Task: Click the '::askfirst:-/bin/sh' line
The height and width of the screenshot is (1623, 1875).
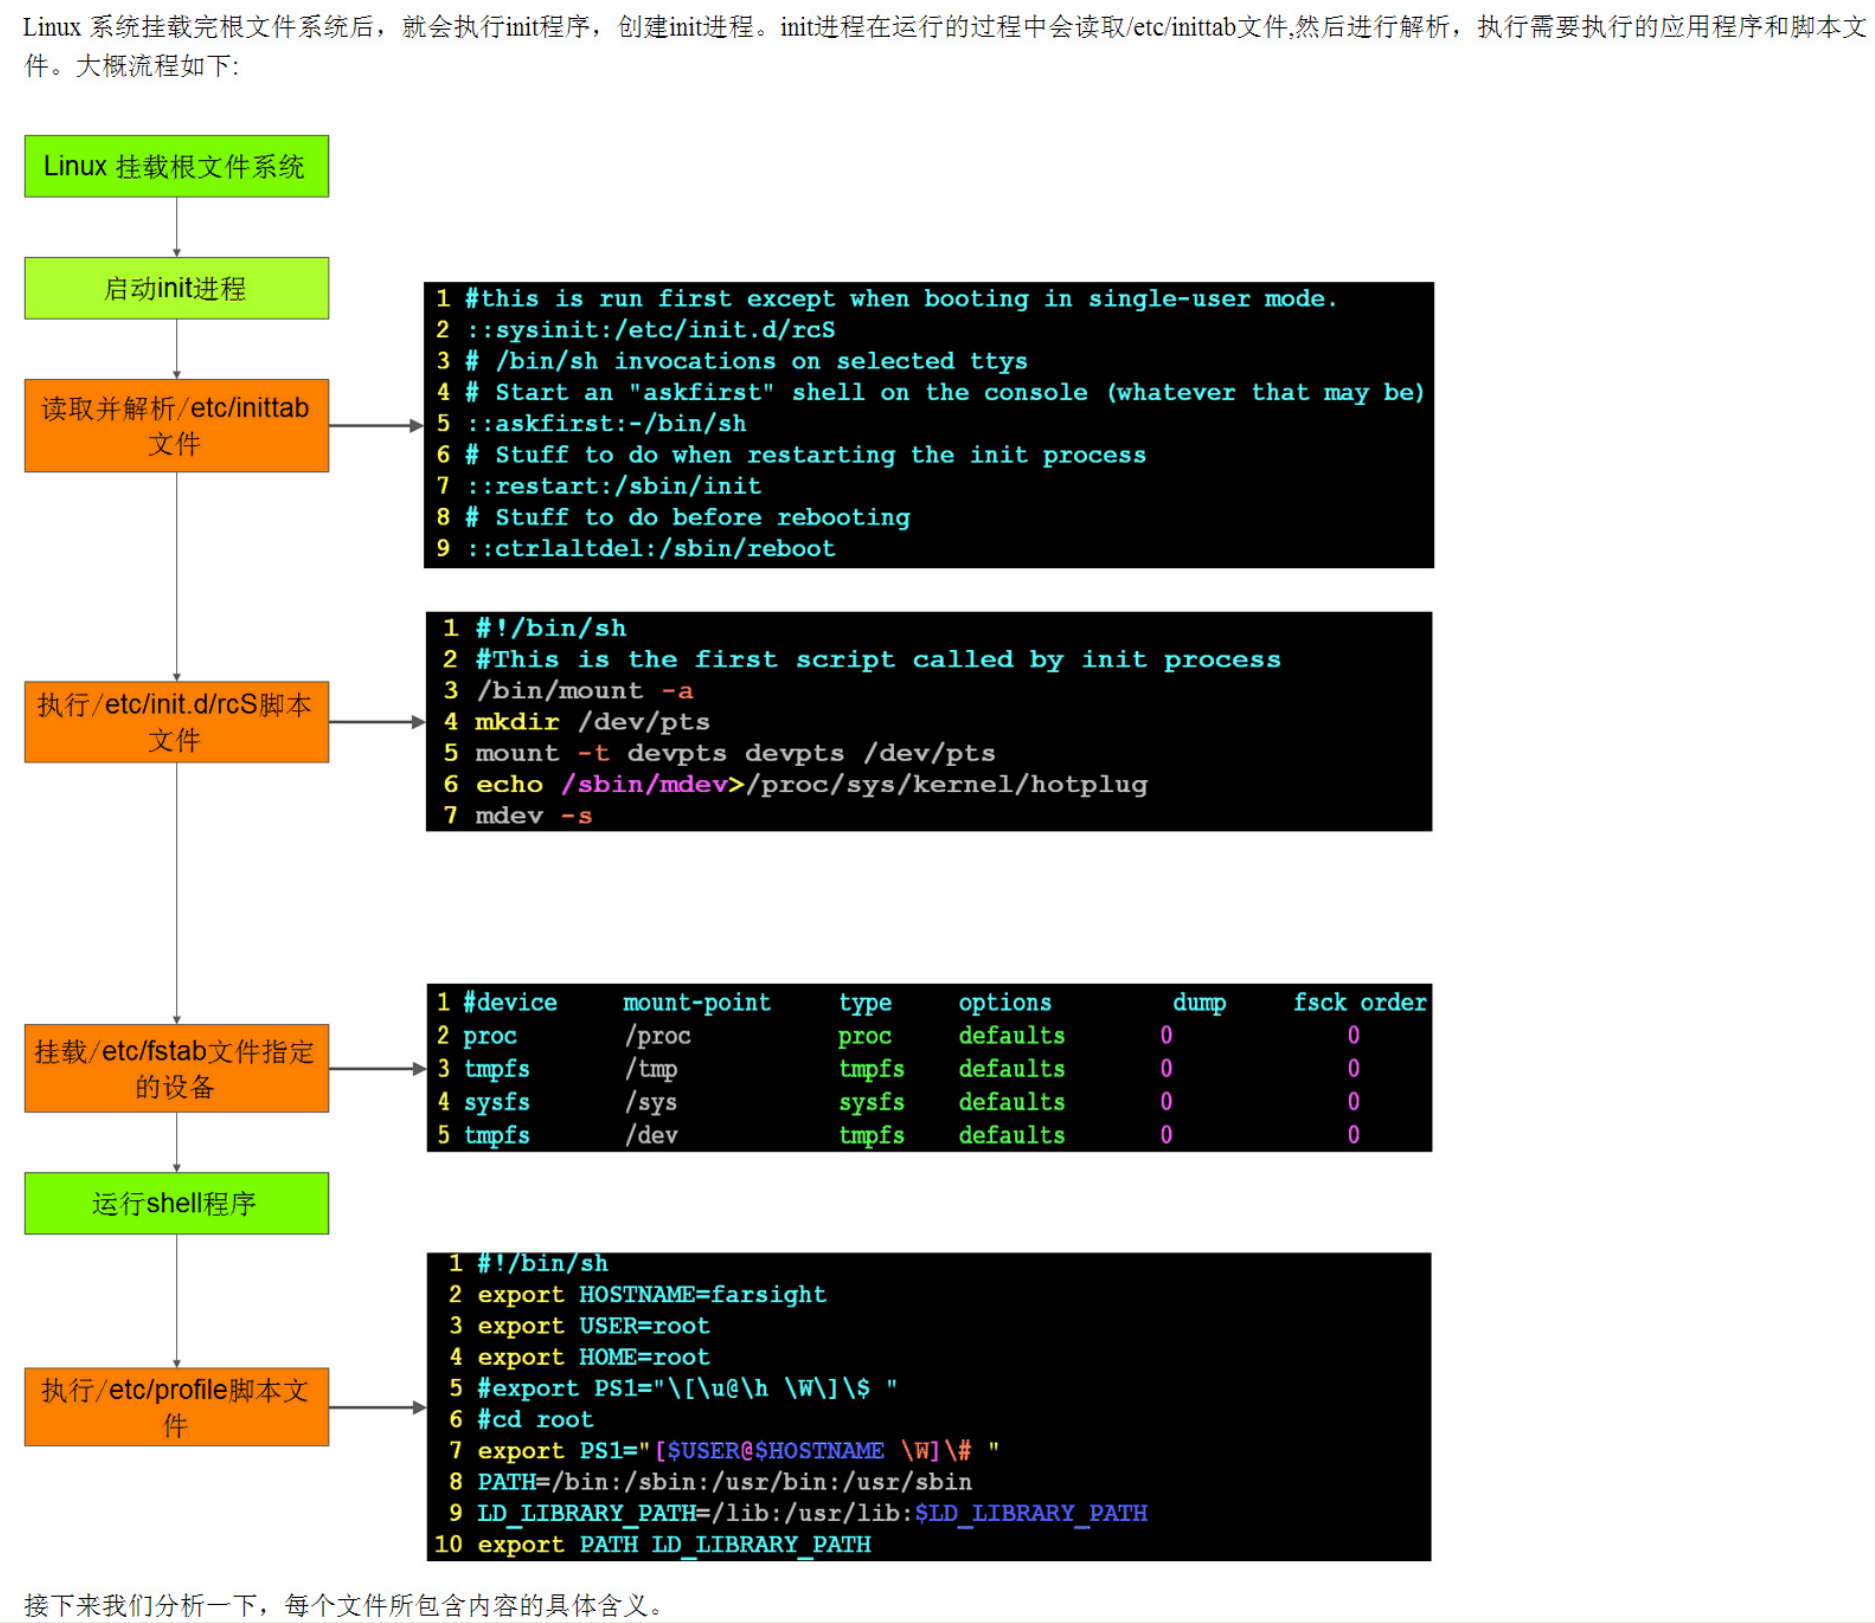Action: tap(606, 424)
